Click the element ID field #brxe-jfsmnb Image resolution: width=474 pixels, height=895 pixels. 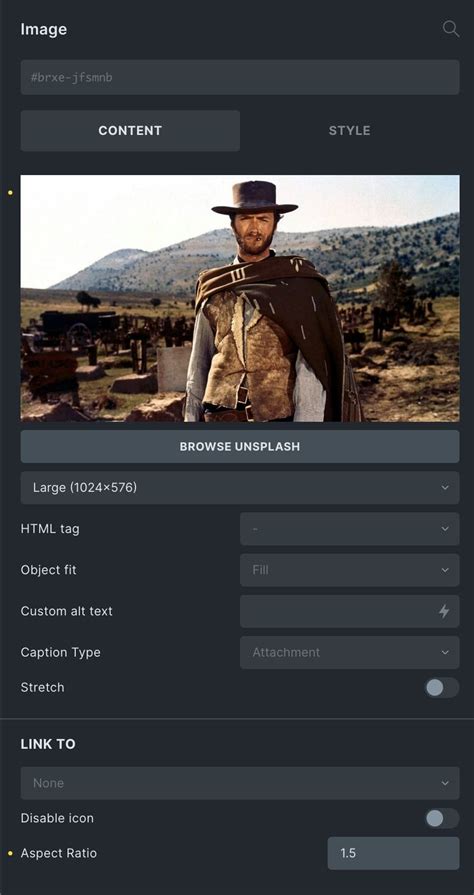(x=240, y=77)
